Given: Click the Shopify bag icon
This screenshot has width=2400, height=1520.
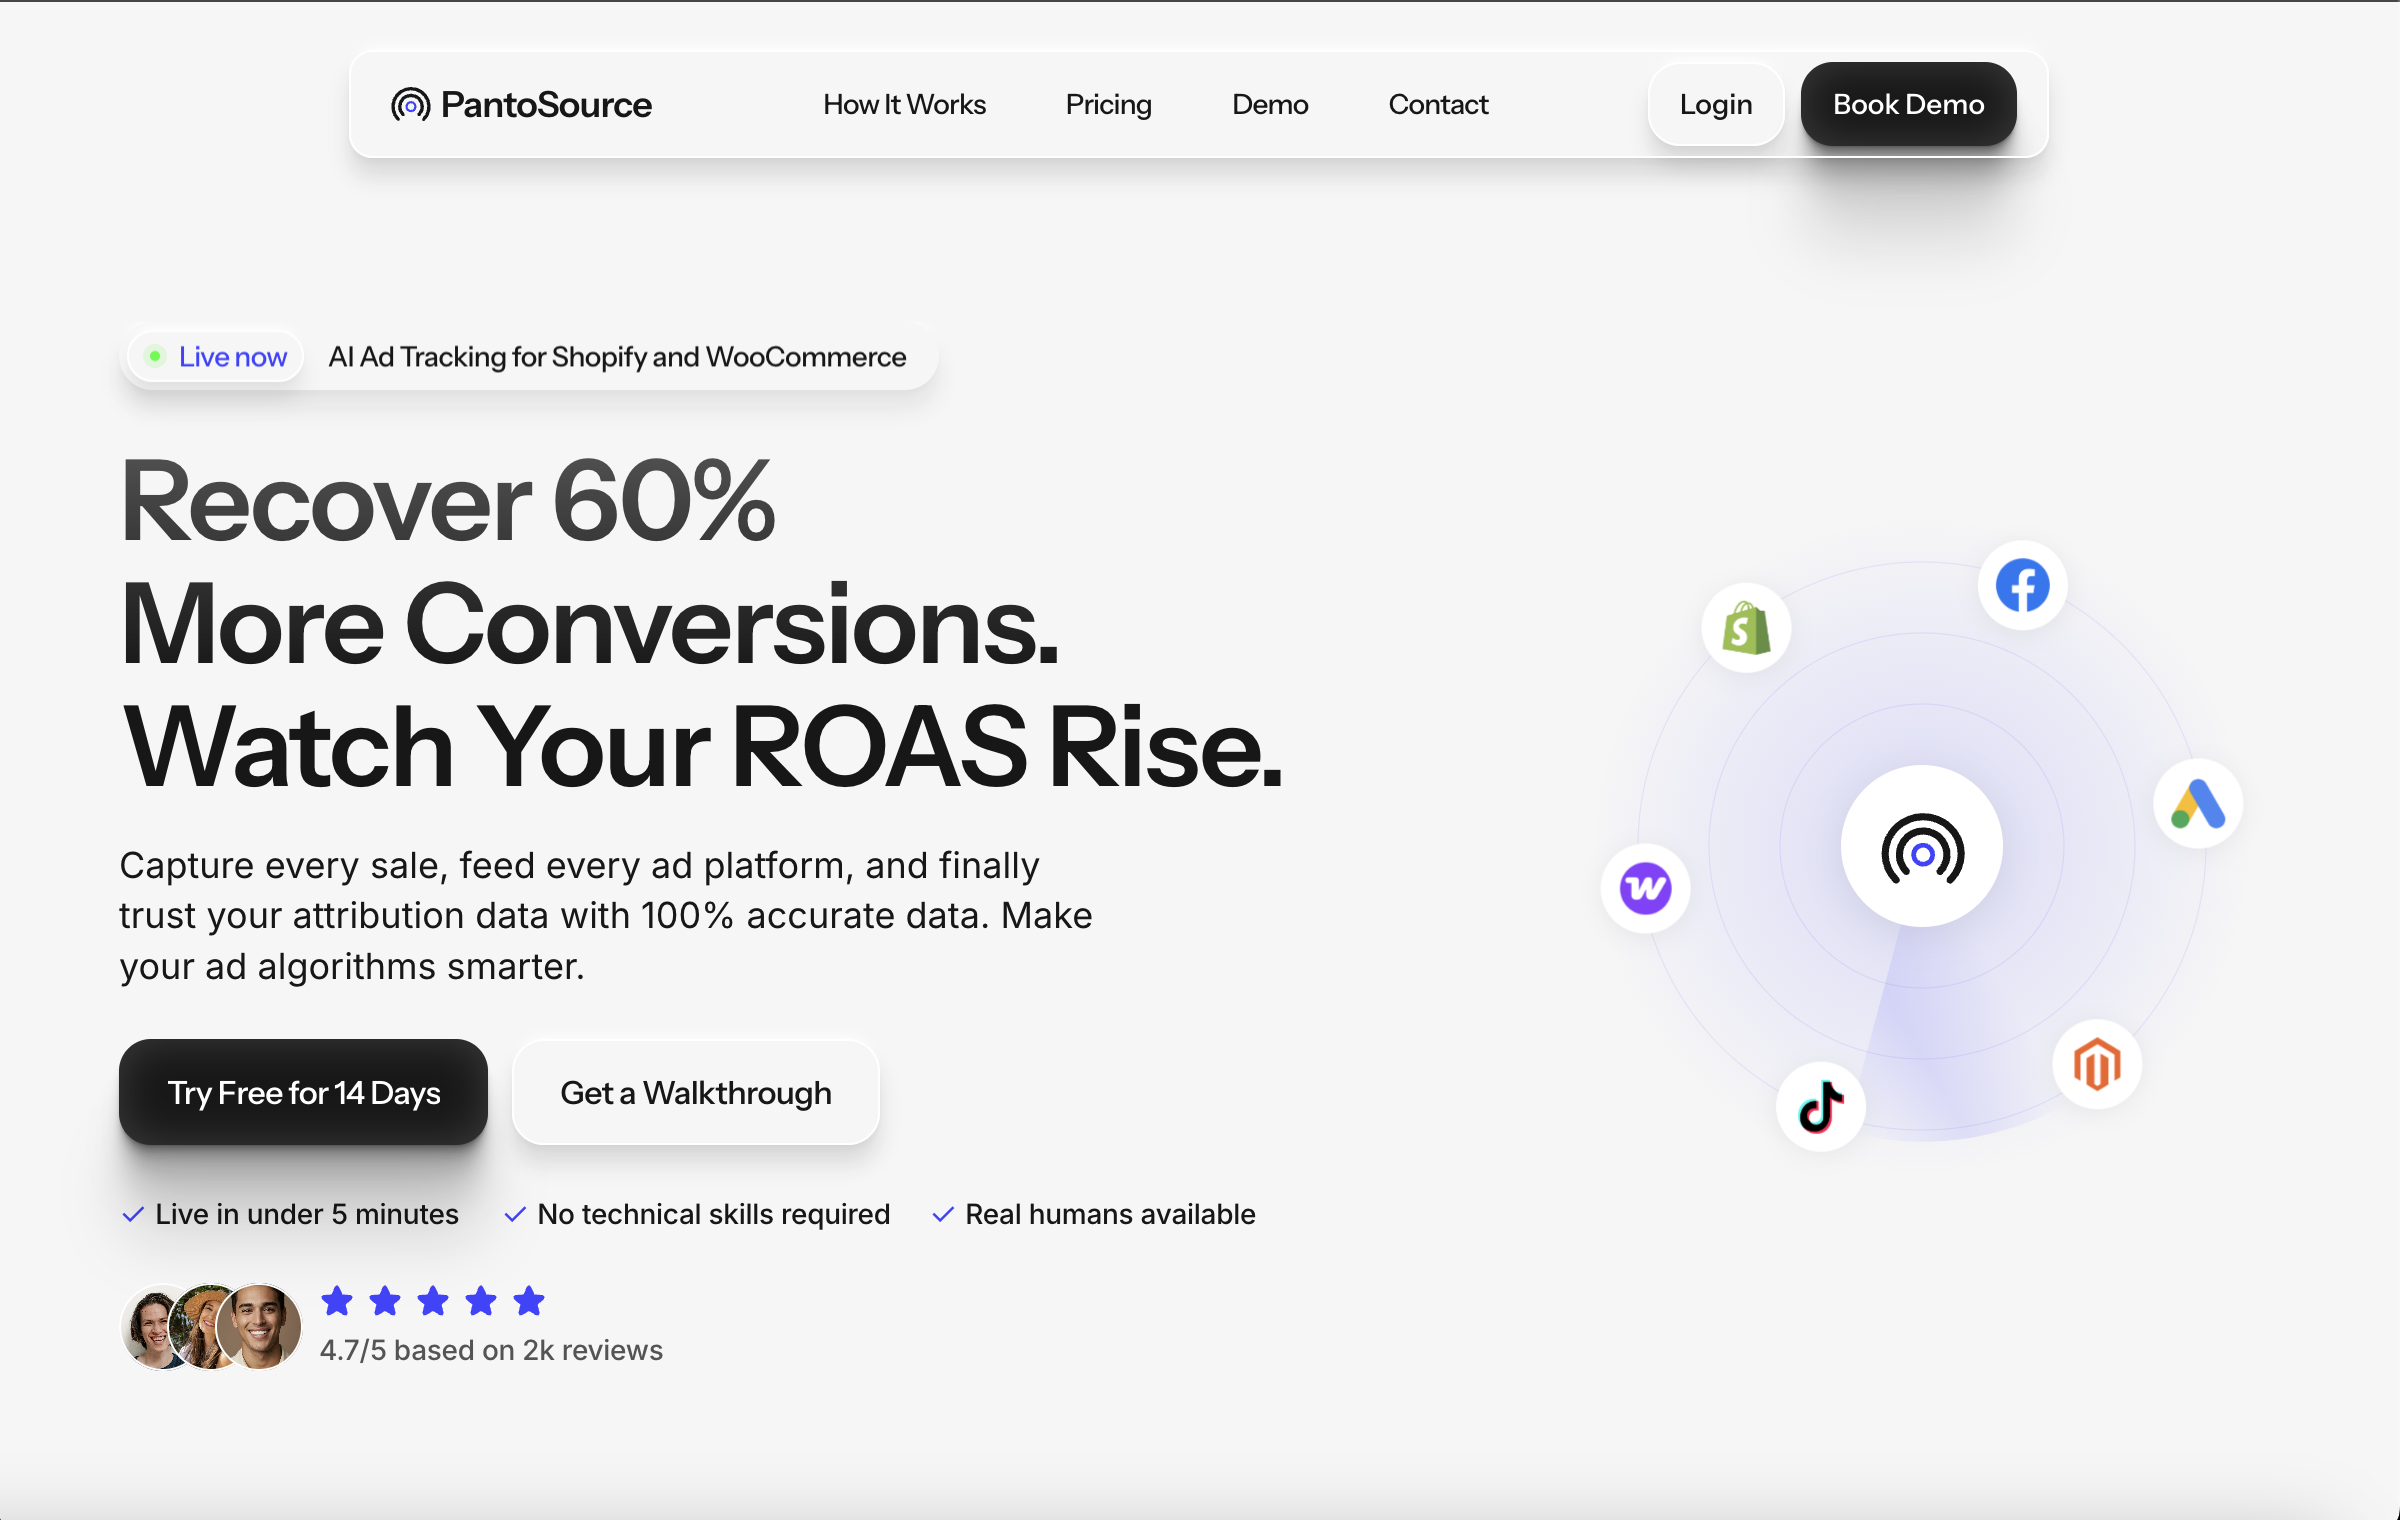Looking at the screenshot, I should coord(1746,628).
